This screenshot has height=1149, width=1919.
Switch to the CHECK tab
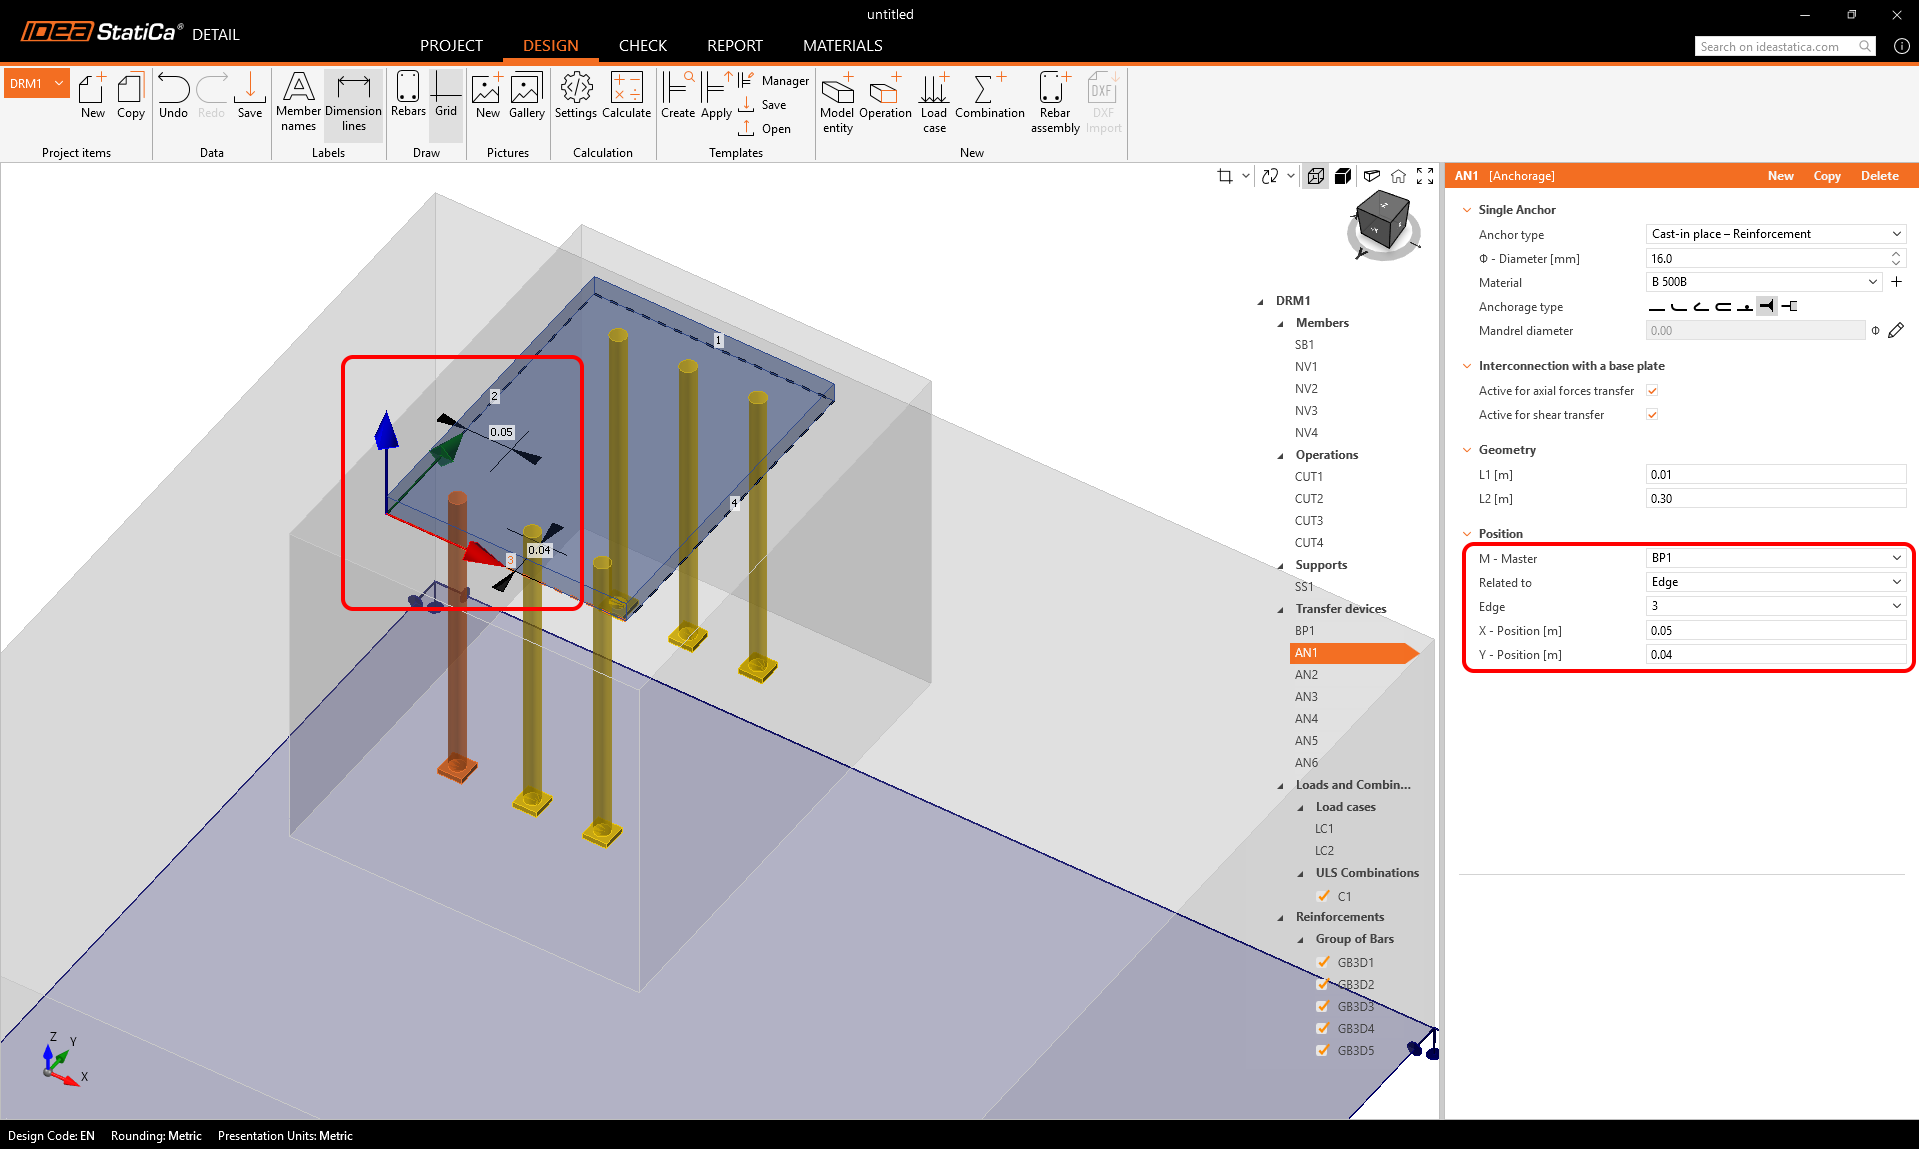point(642,46)
